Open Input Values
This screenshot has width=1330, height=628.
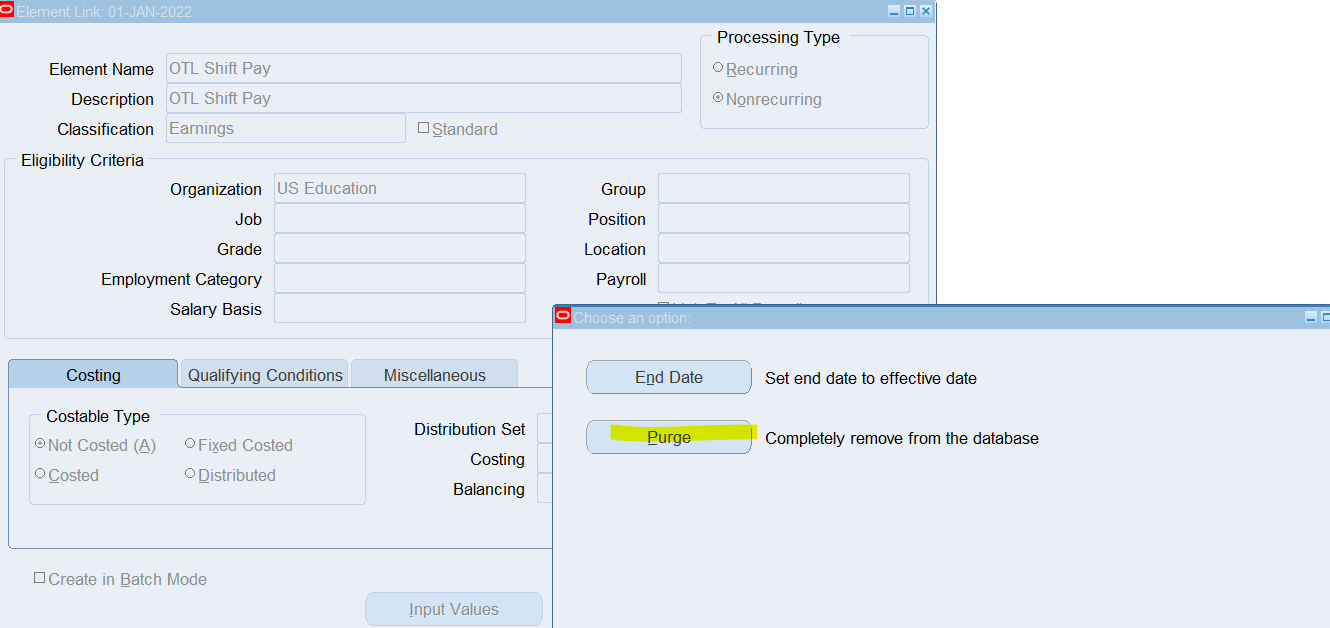[453, 609]
